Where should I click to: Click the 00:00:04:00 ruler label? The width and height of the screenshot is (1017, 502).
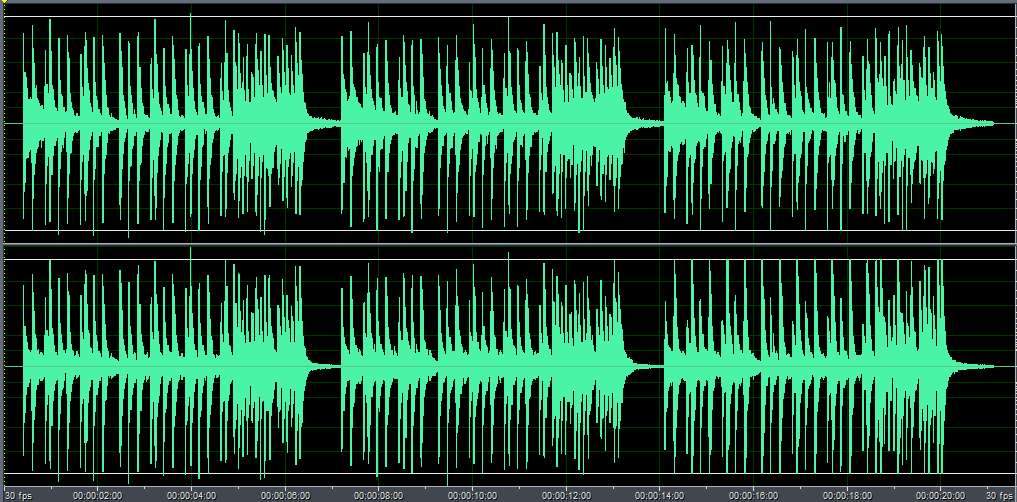coord(191,496)
